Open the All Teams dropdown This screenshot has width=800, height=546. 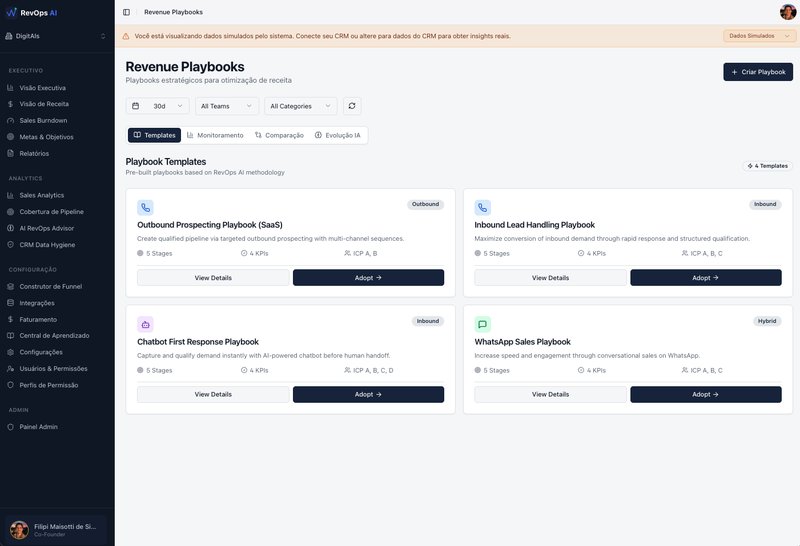click(x=227, y=106)
